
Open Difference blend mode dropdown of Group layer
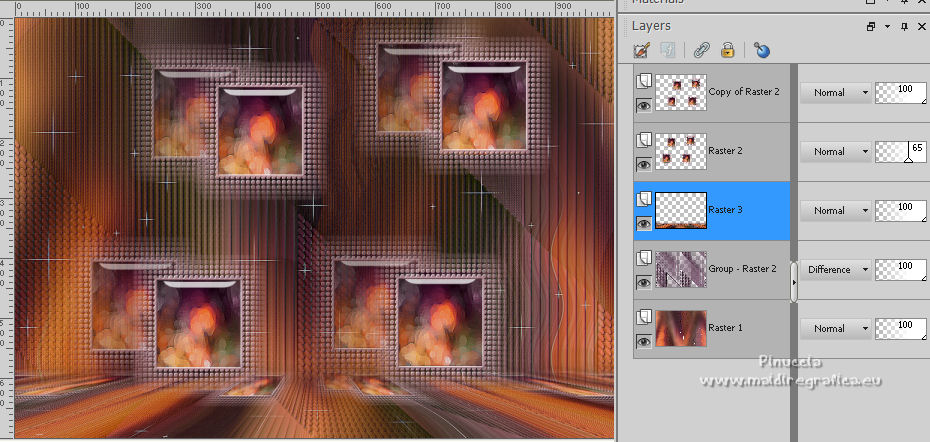(x=836, y=269)
